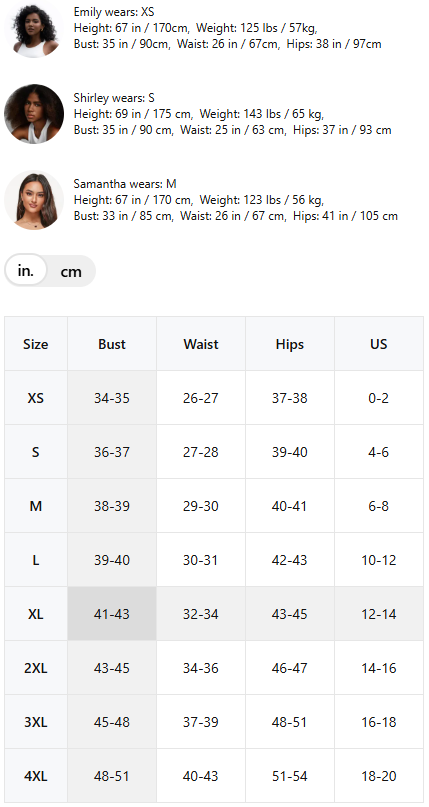
Task: Click the 3XL size row label
Action: pos(35,722)
